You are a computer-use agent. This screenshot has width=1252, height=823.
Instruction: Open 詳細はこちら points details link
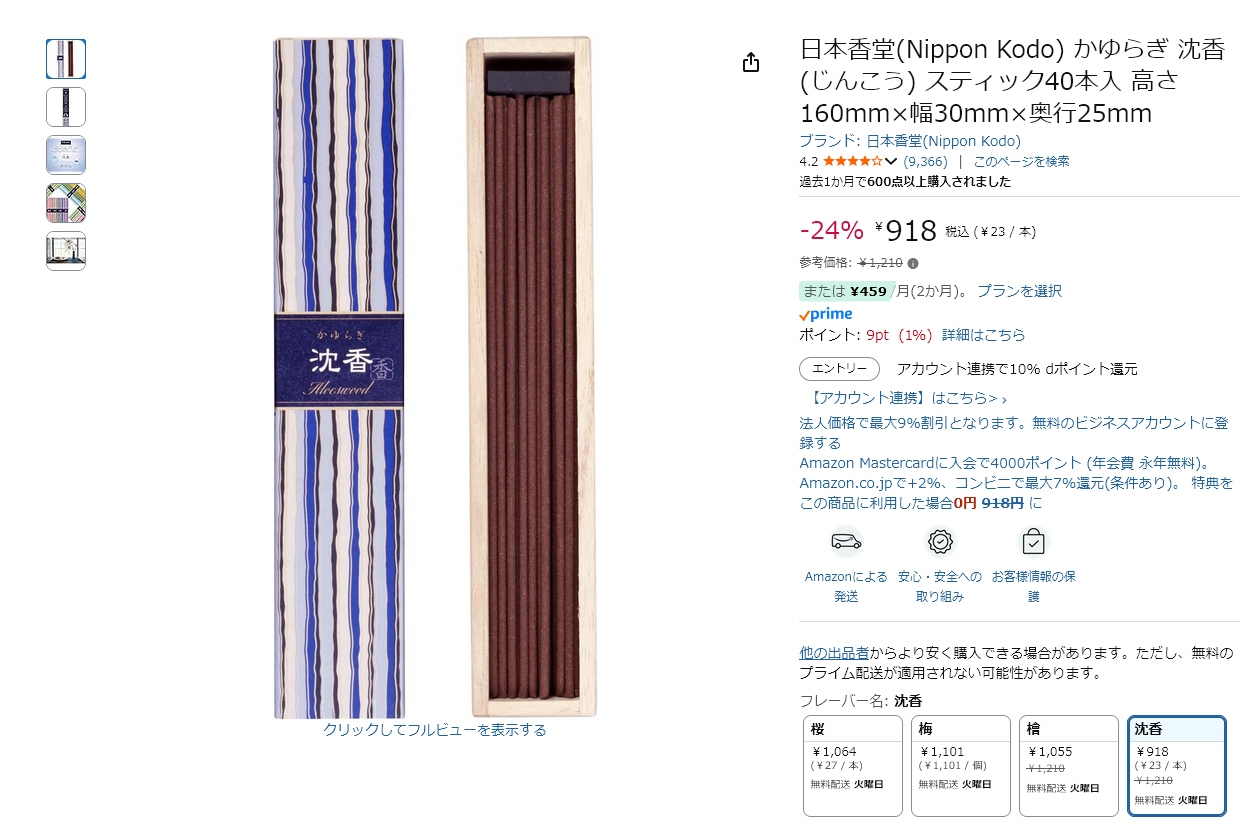(983, 335)
